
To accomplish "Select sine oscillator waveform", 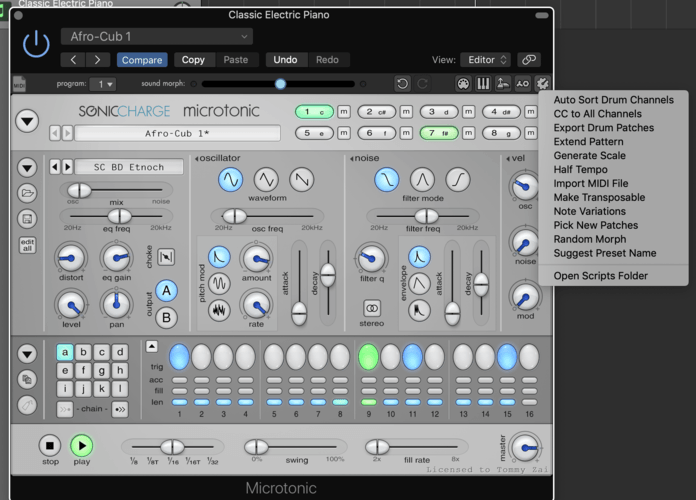I will click(x=230, y=180).
